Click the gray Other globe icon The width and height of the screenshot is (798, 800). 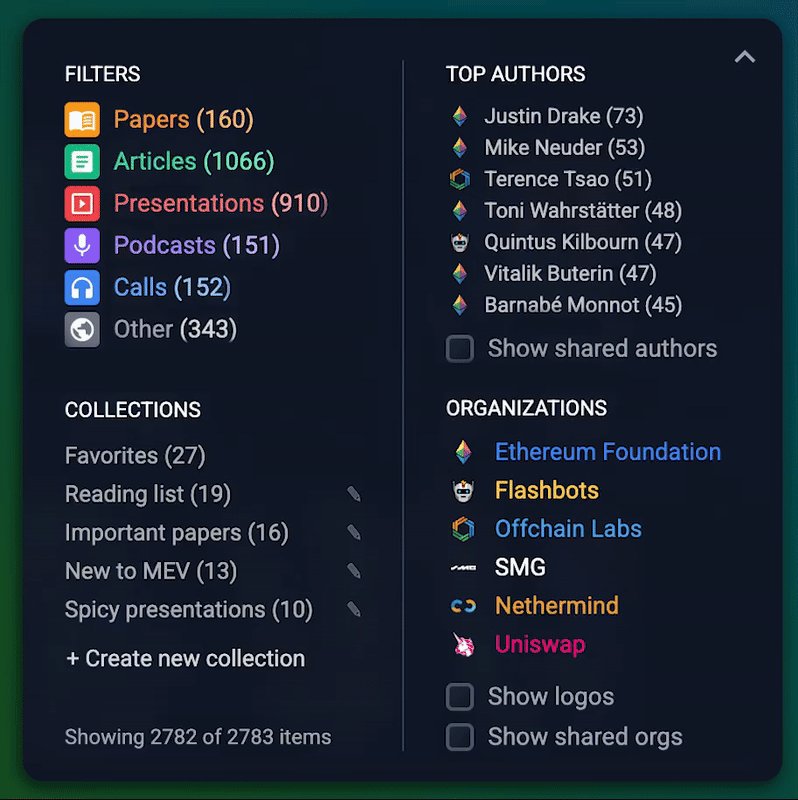click(82, 330)
